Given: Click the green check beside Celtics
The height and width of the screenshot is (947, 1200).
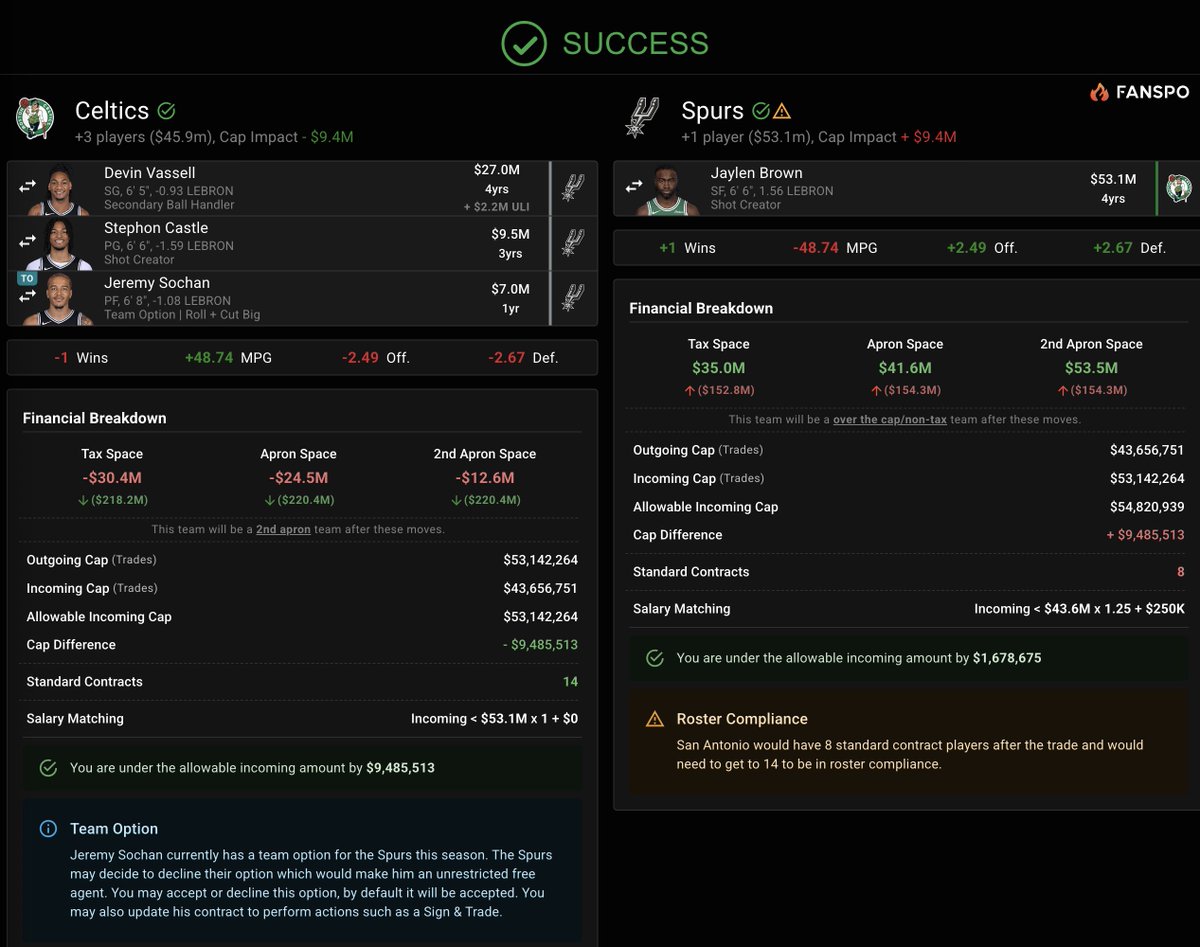Looking at the screenshot, I should (x=167, y=111).
